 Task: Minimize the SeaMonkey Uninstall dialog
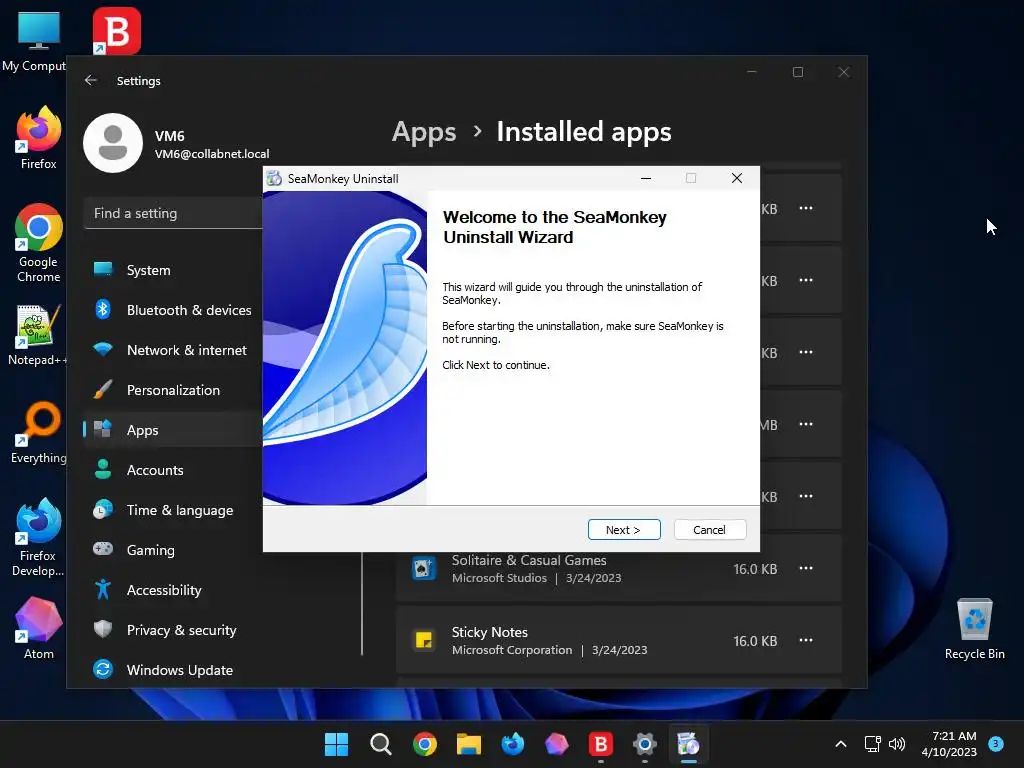click(646, 178)
